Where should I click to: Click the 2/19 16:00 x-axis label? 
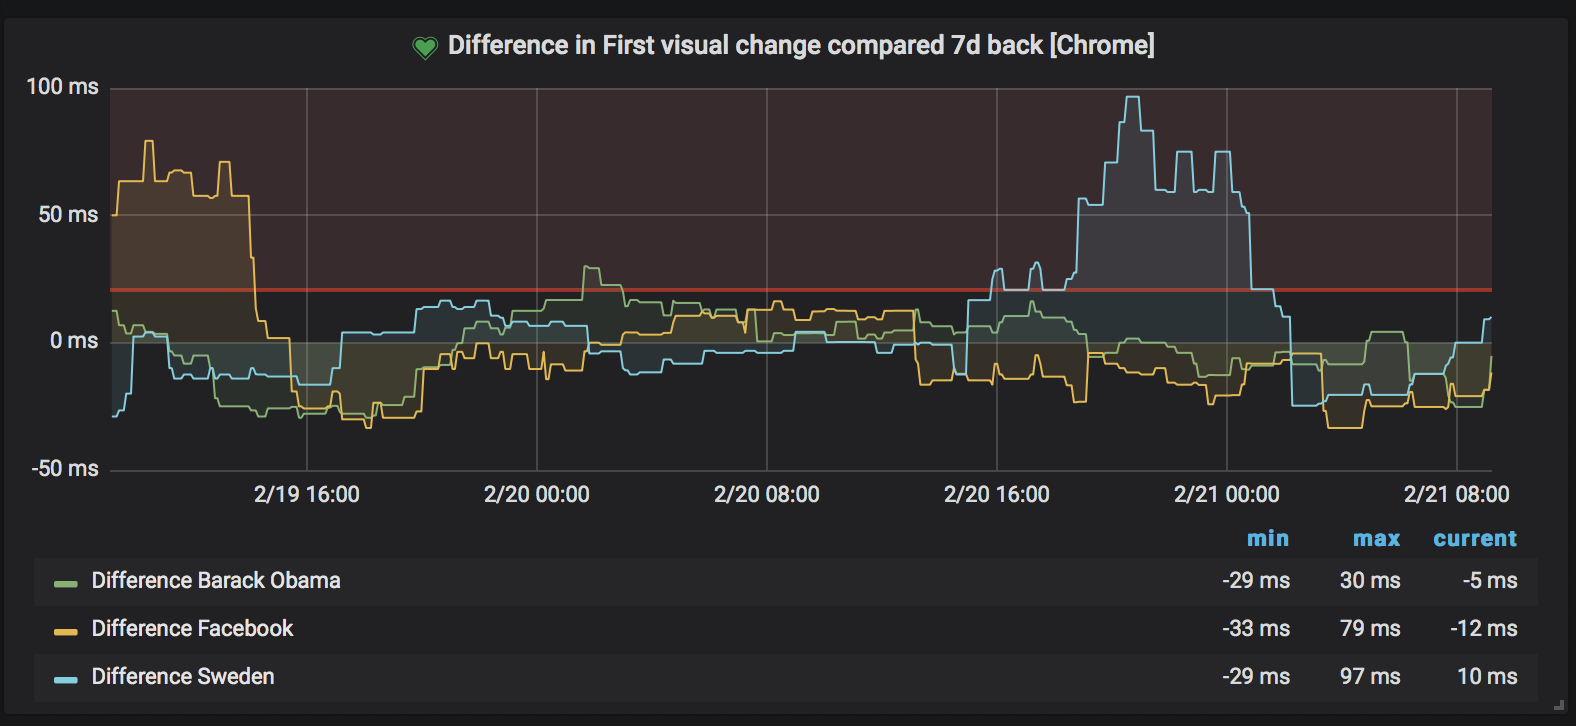coord(307,494)
